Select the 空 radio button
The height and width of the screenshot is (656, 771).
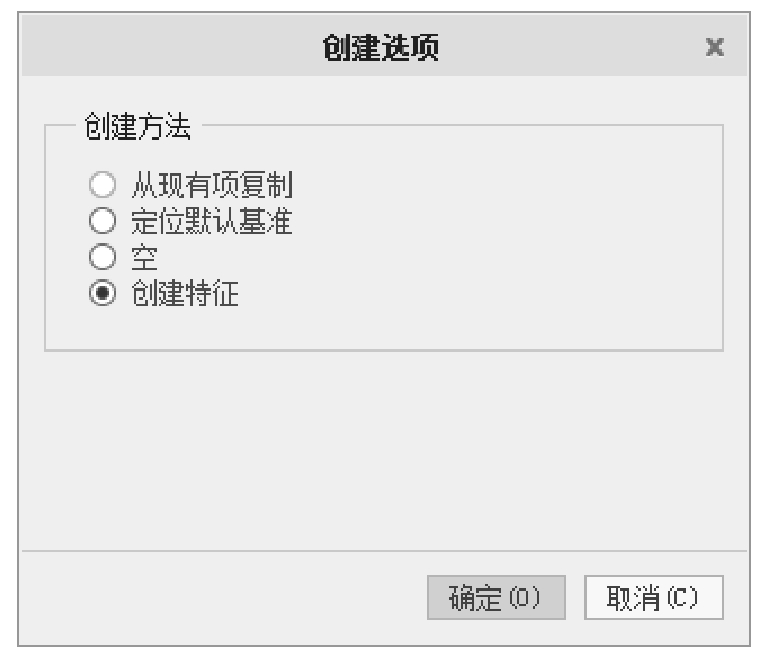coord(99,257)
